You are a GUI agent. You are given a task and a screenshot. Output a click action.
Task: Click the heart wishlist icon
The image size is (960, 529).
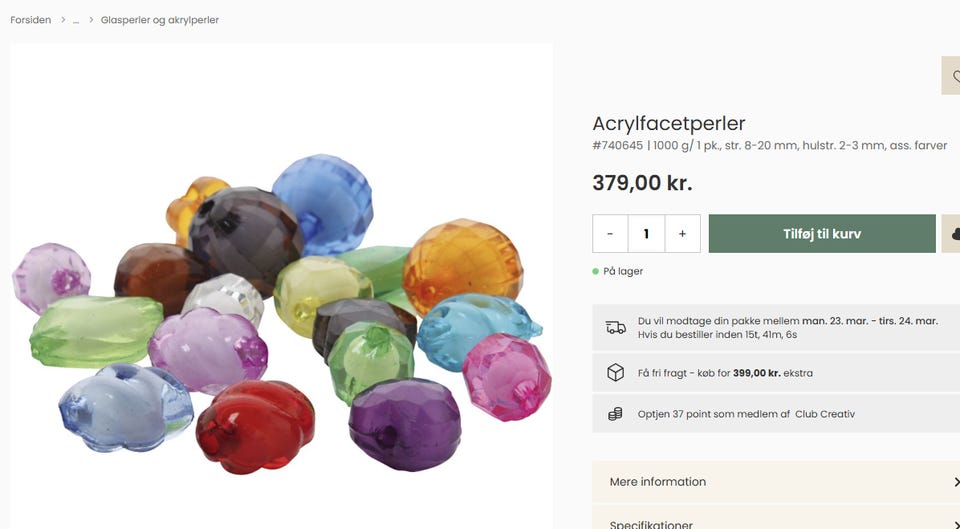[x=953, y=76]
